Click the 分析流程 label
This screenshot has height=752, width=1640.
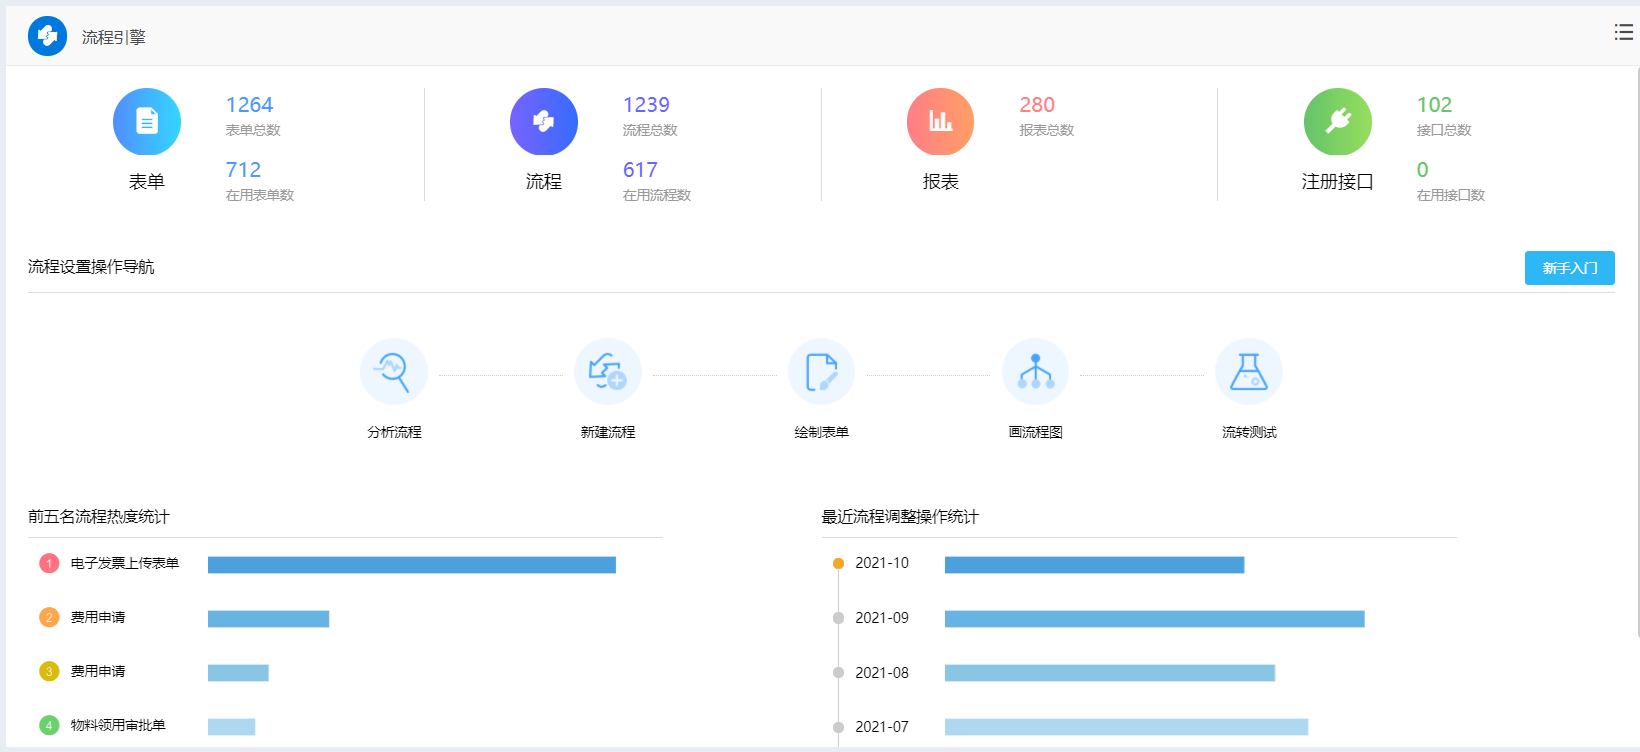(394, 432)
